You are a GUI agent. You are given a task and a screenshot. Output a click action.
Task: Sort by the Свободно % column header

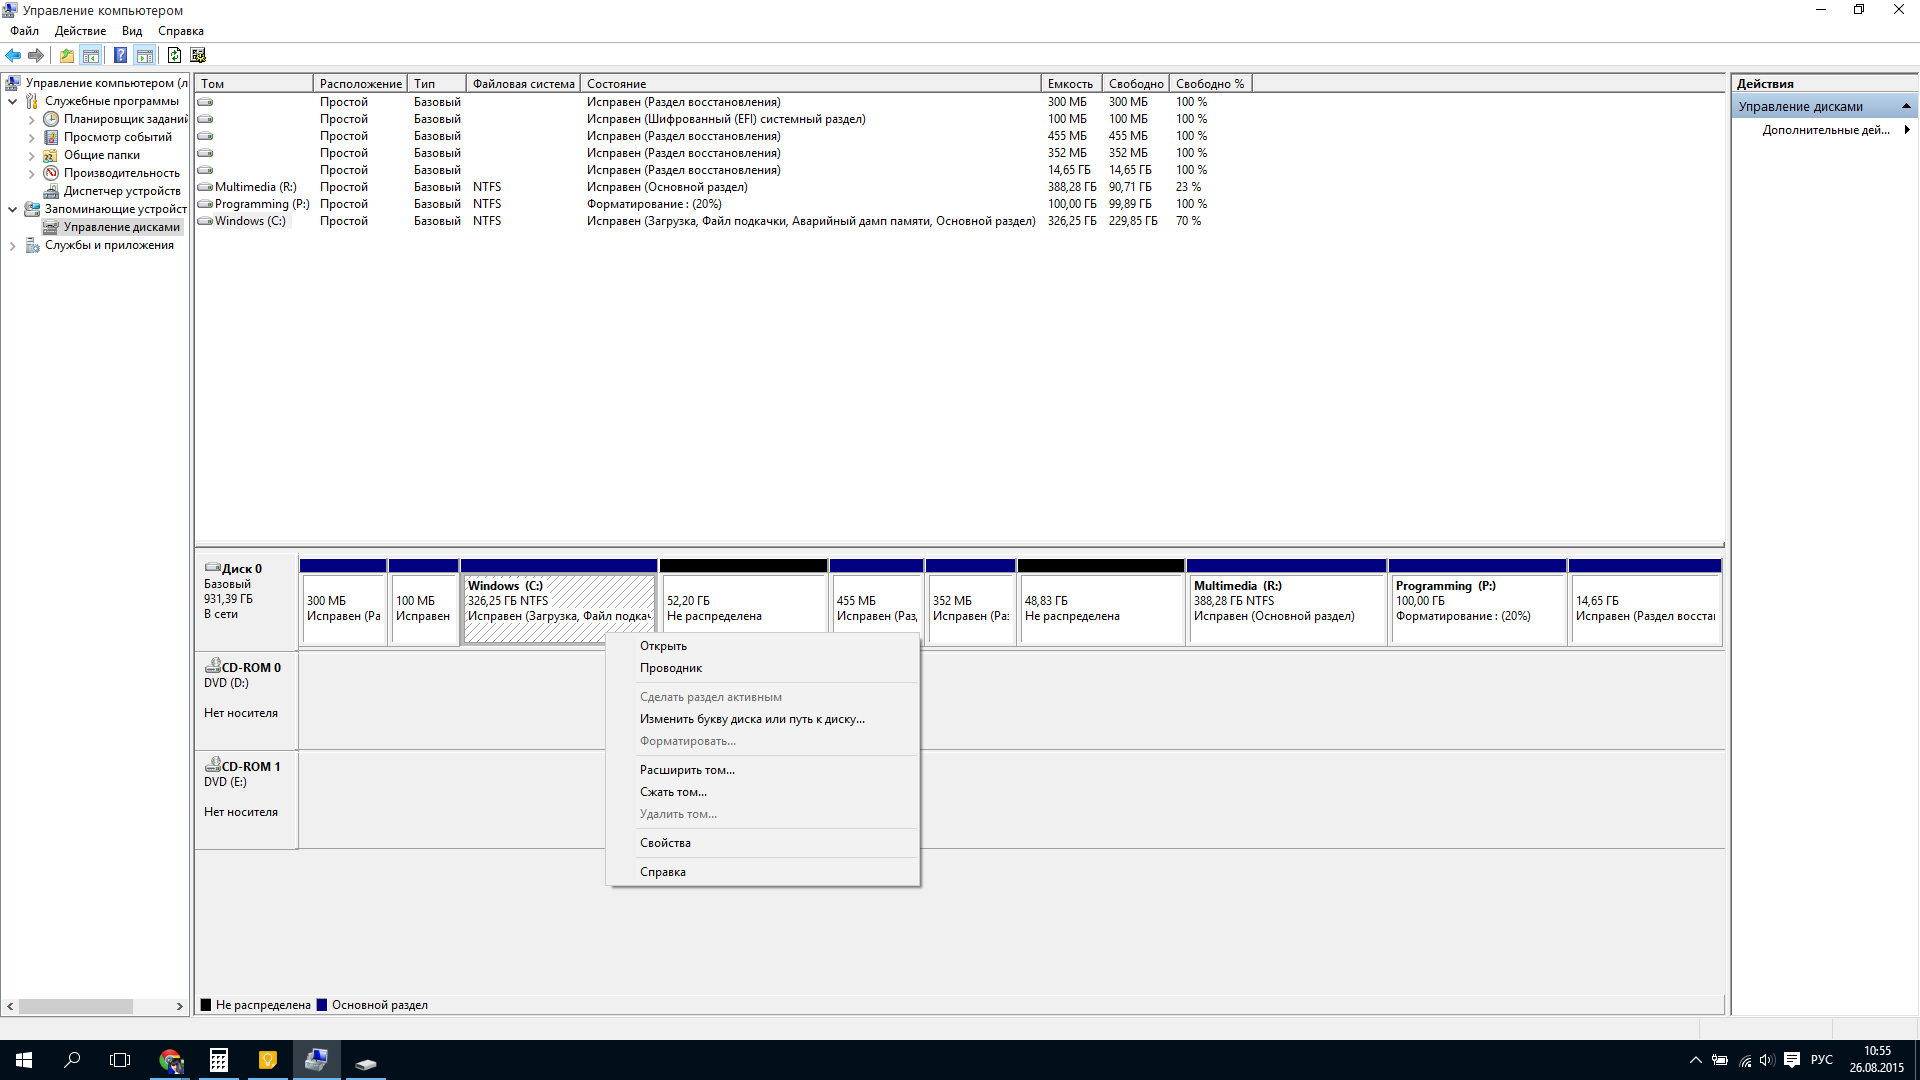tap(1210, 84)
